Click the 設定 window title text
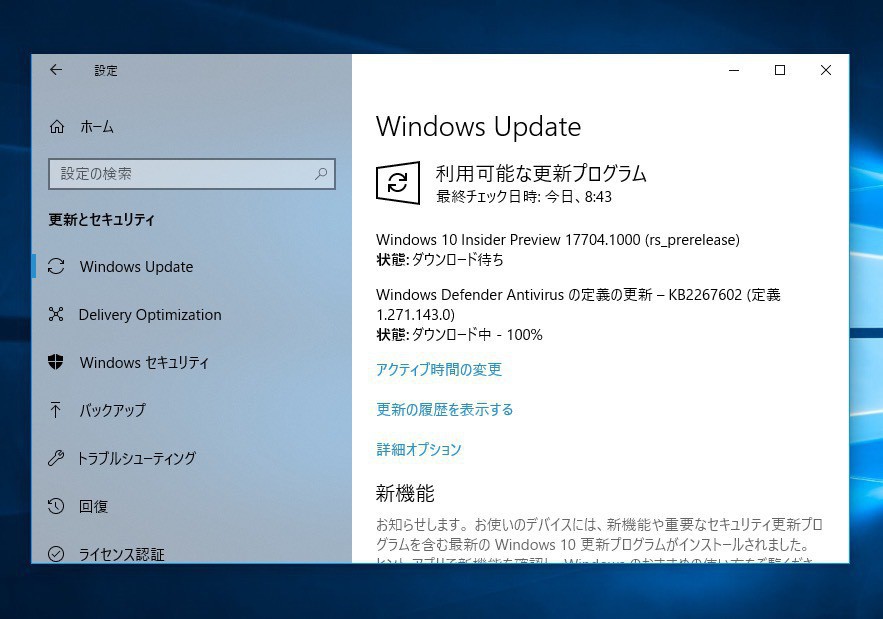 106,70
